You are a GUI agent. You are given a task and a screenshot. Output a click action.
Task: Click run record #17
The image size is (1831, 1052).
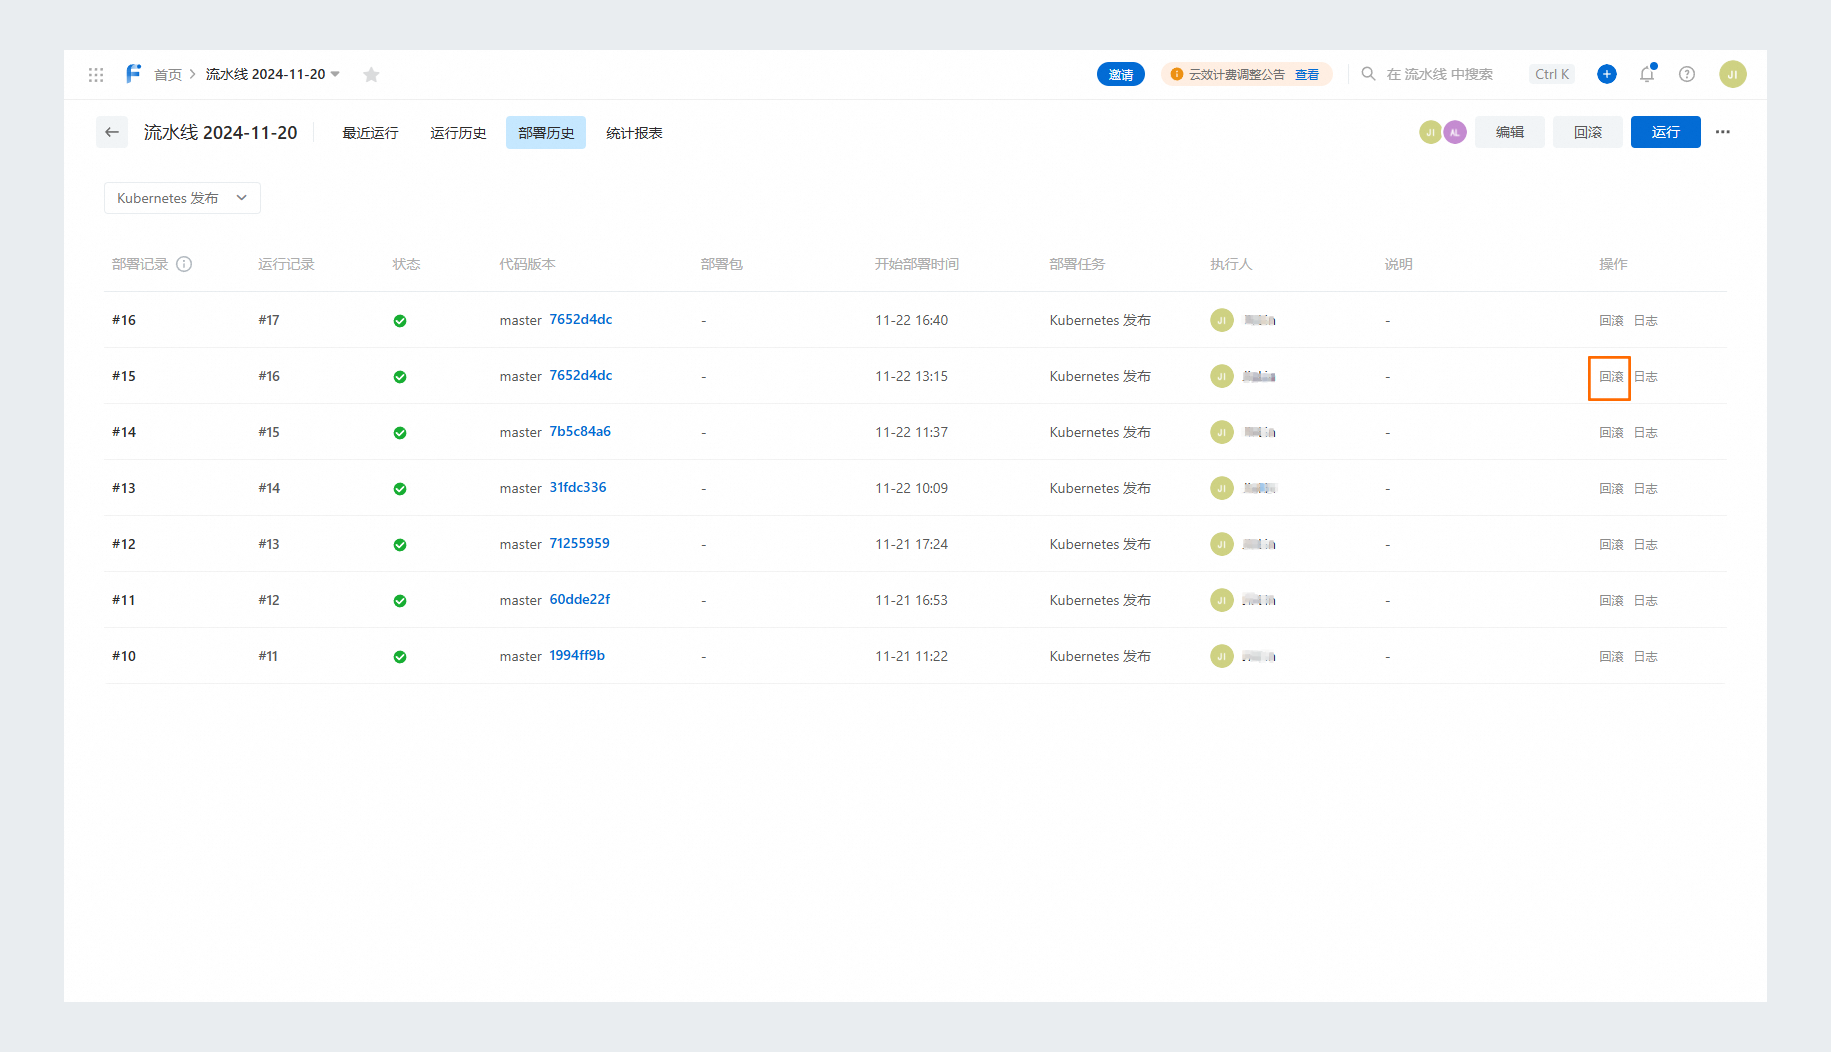[269, 320]
